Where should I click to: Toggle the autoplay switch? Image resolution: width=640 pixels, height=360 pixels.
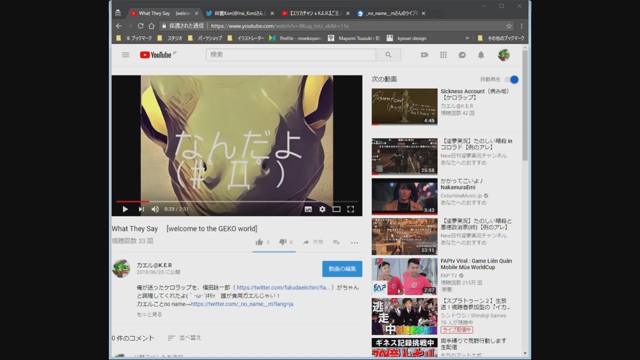point(512,80)
